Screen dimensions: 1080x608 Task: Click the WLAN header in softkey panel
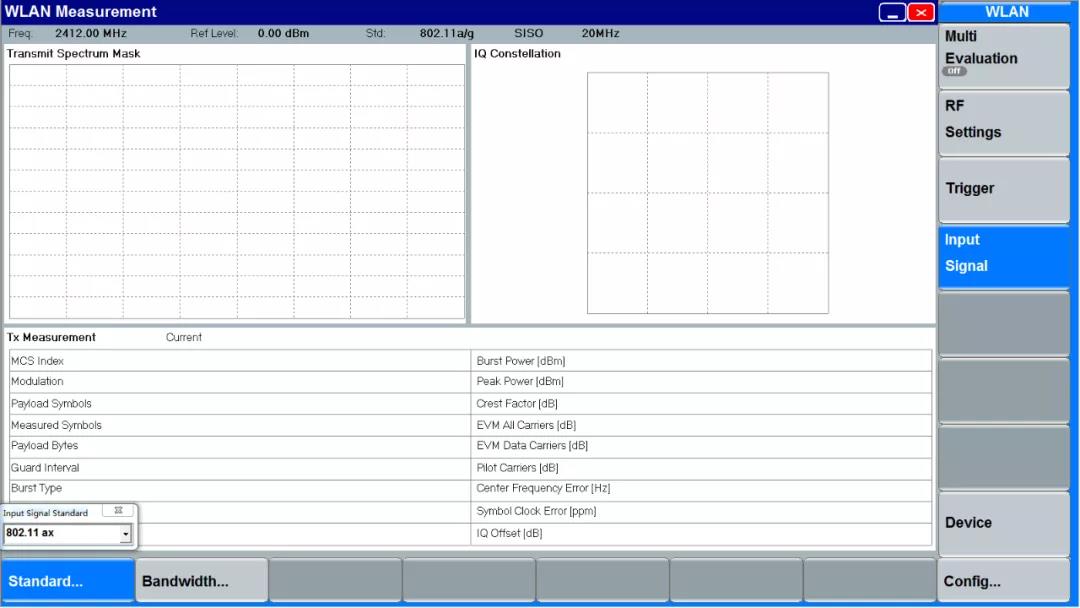click(x=1007, y=12)
